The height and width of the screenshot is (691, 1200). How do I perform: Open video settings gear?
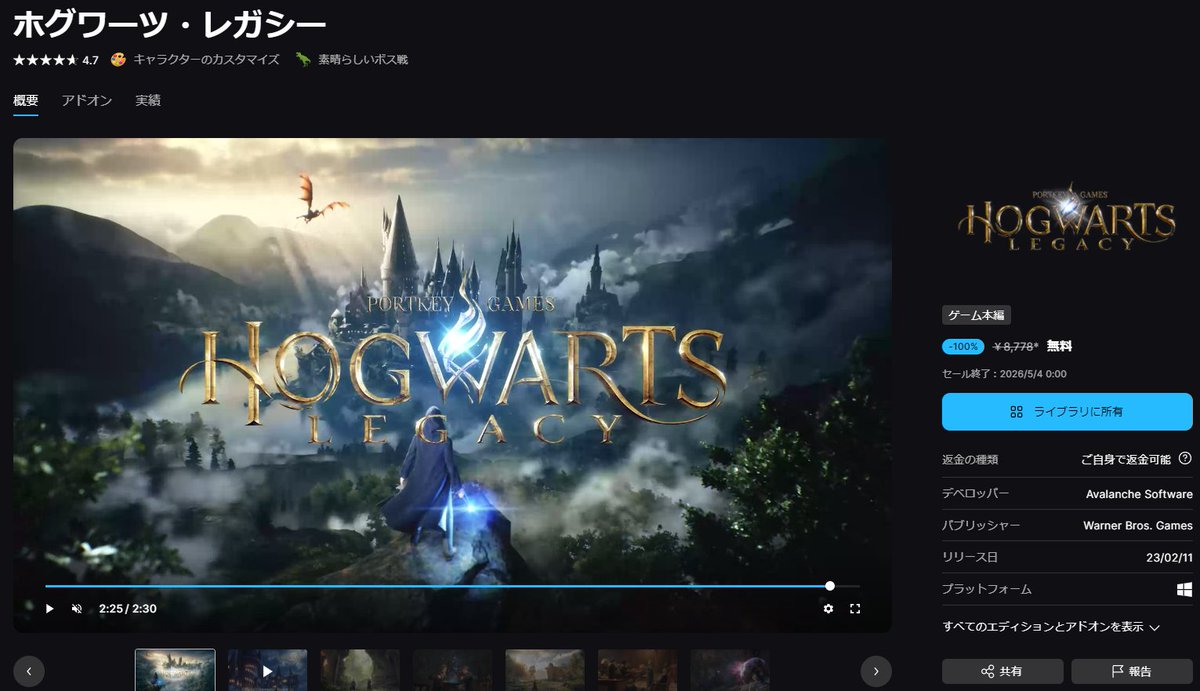coord(828,608)
